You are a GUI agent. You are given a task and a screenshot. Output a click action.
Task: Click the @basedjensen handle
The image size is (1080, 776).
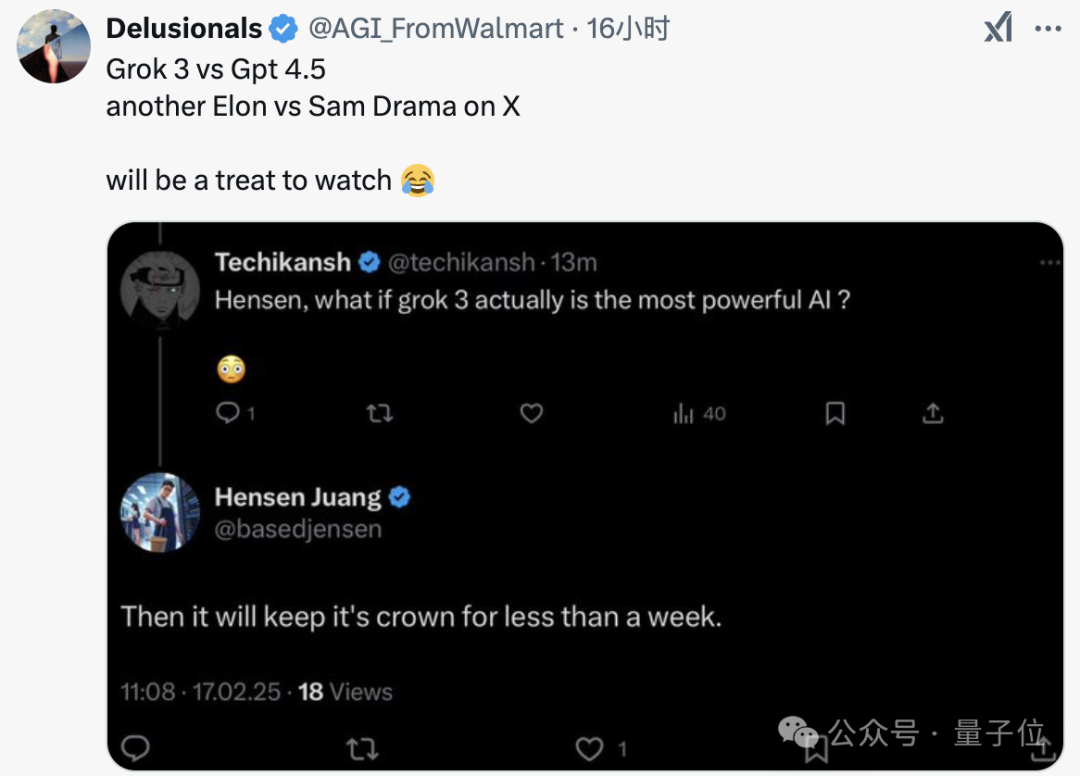point(298,529)
